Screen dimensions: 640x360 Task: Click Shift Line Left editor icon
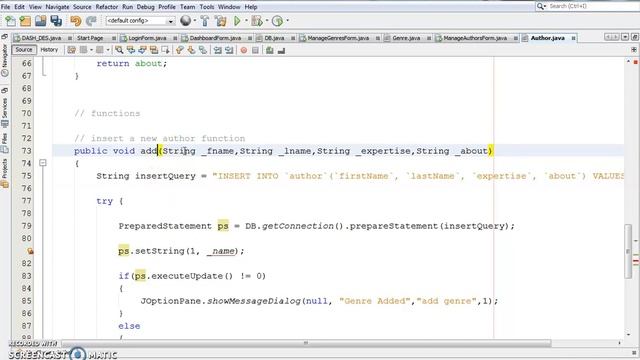(x=218, y=50)
